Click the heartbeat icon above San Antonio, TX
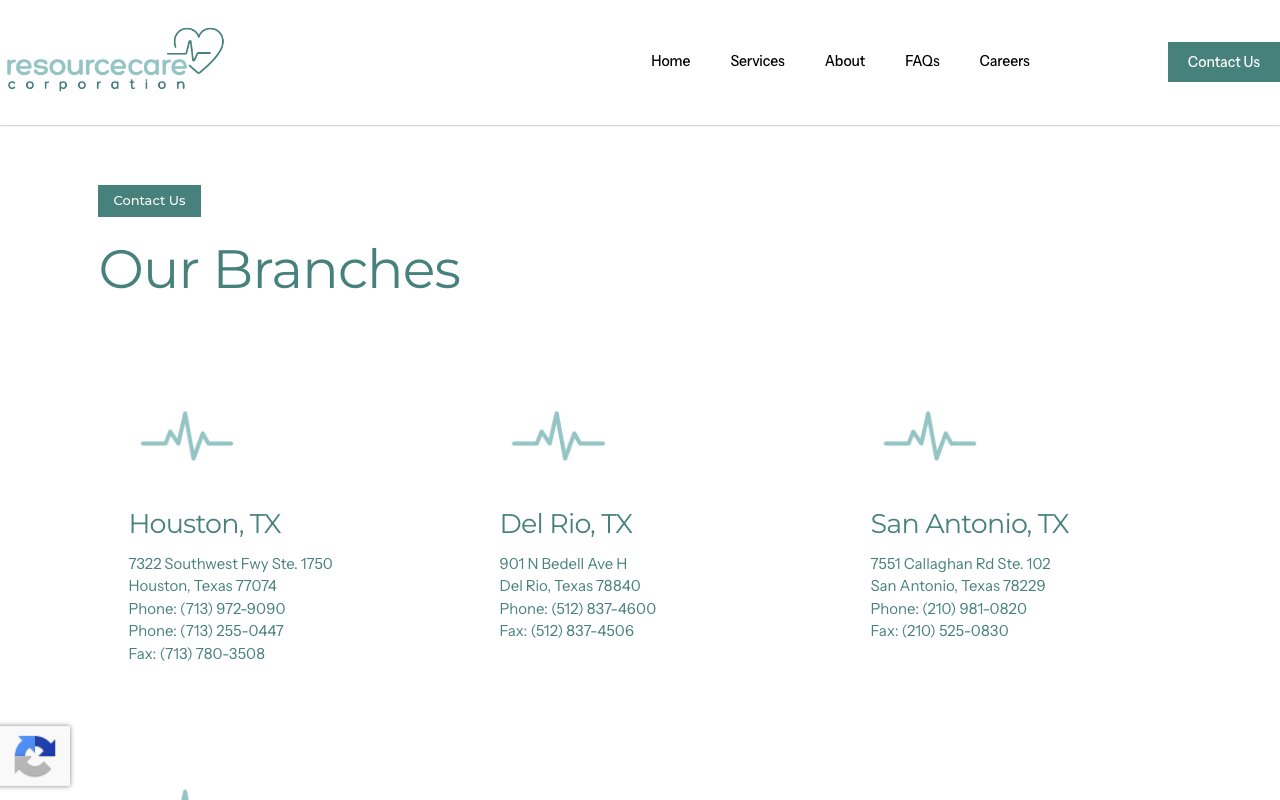The height and width of the screenshot is (800, 1280). pos(930,436)
